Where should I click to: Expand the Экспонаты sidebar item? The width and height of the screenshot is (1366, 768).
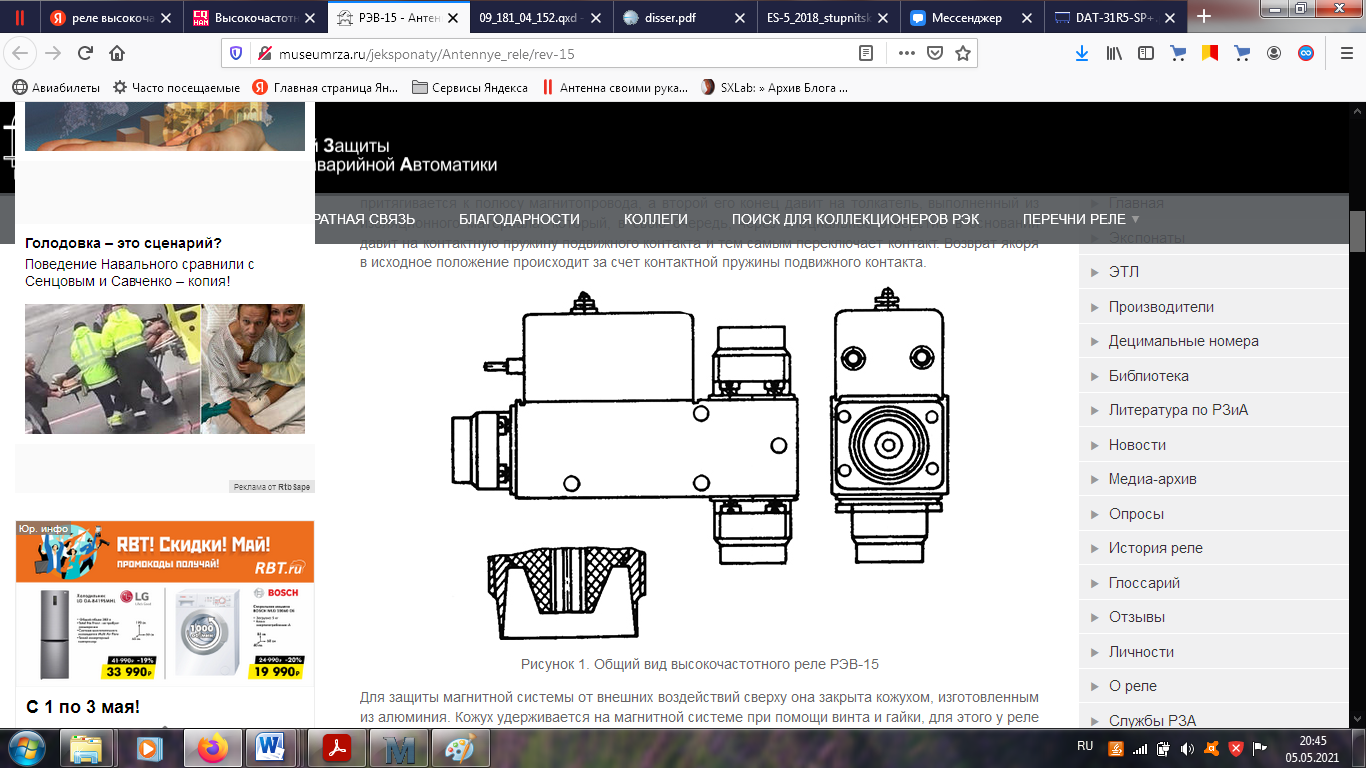tap(1146, 238)
